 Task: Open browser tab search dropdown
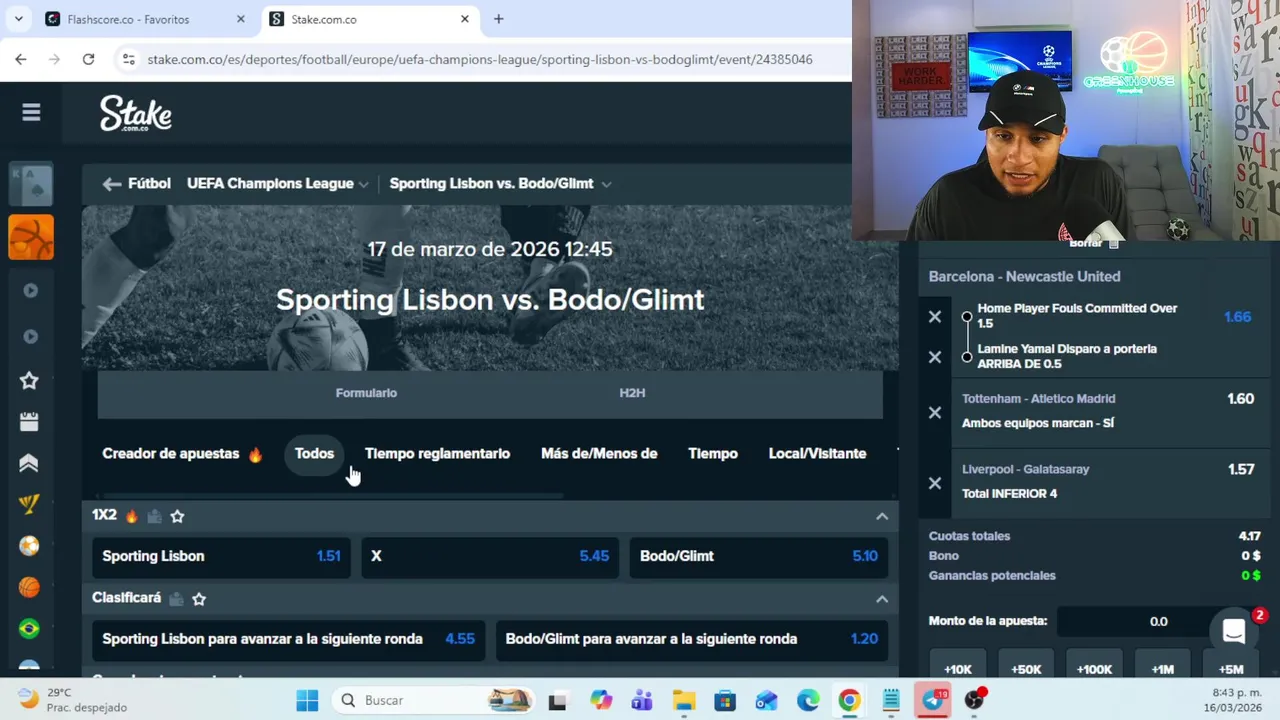click(18, 19)
